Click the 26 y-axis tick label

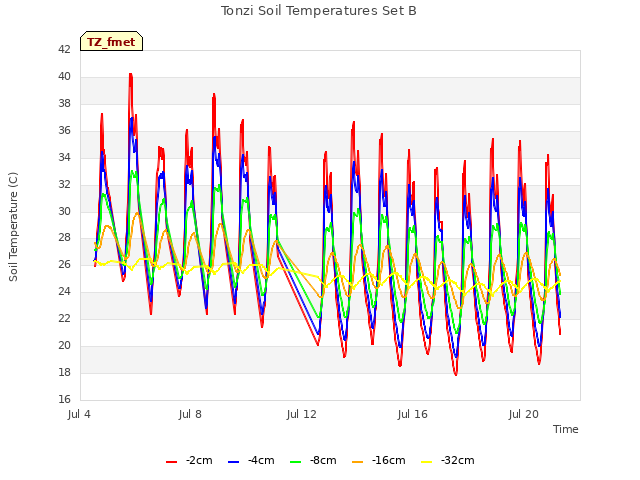[64, 264]
